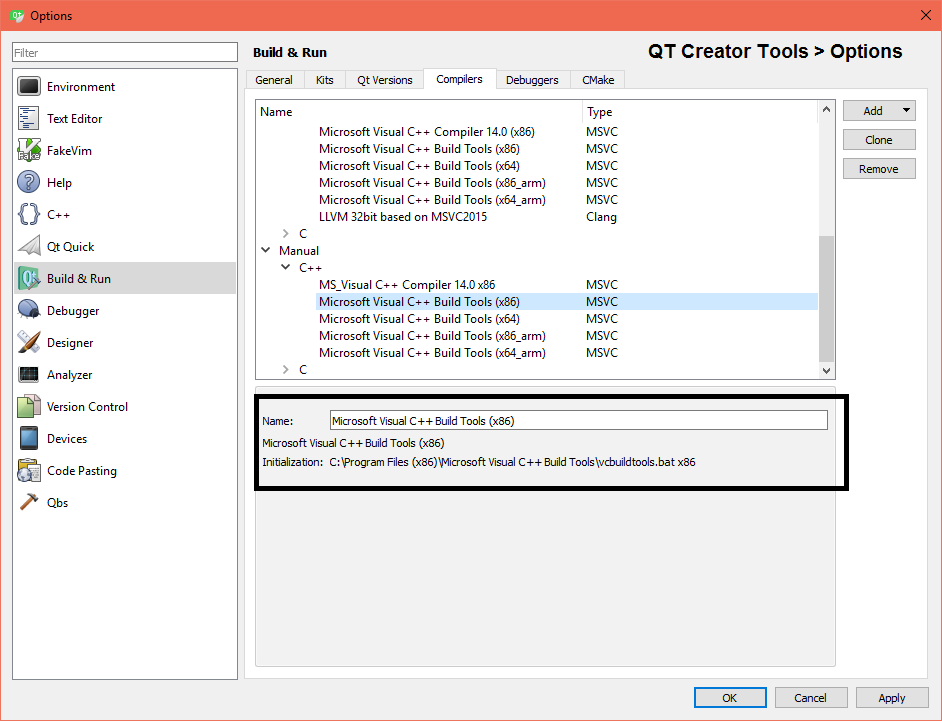Close the Options dialog window
Screen dimensions: 942x722
pyautogui.click(x=925, y=16)
